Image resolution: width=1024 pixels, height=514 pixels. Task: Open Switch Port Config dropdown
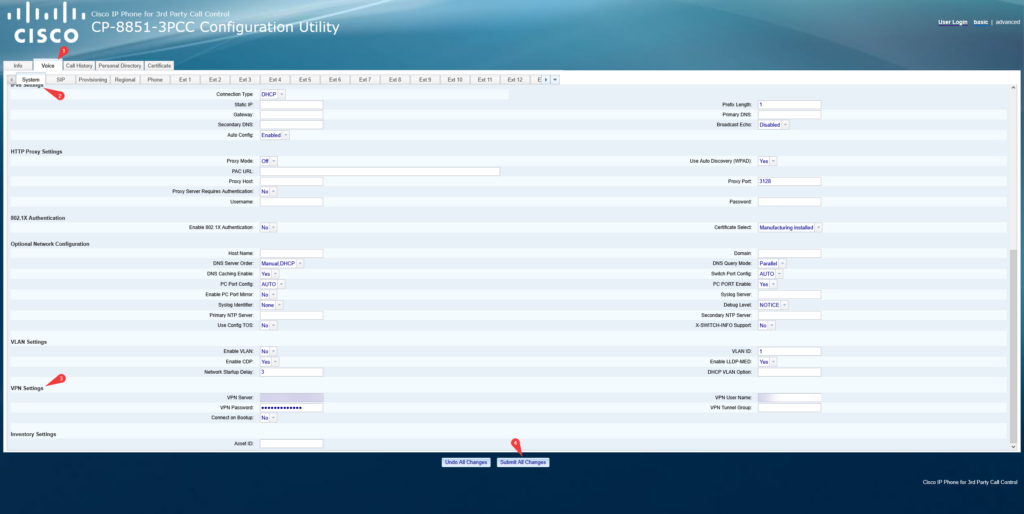pos(770,274)
